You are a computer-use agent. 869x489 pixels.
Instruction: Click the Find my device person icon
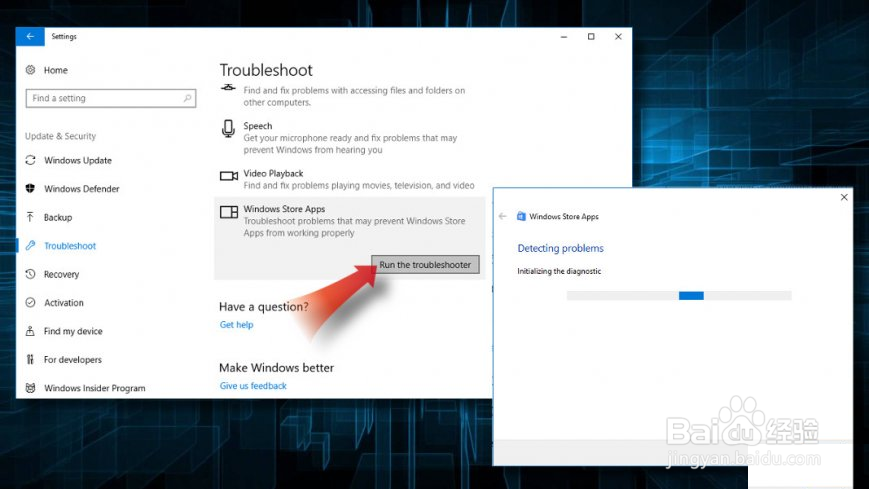pyautogui.click(x=30, y=331)
